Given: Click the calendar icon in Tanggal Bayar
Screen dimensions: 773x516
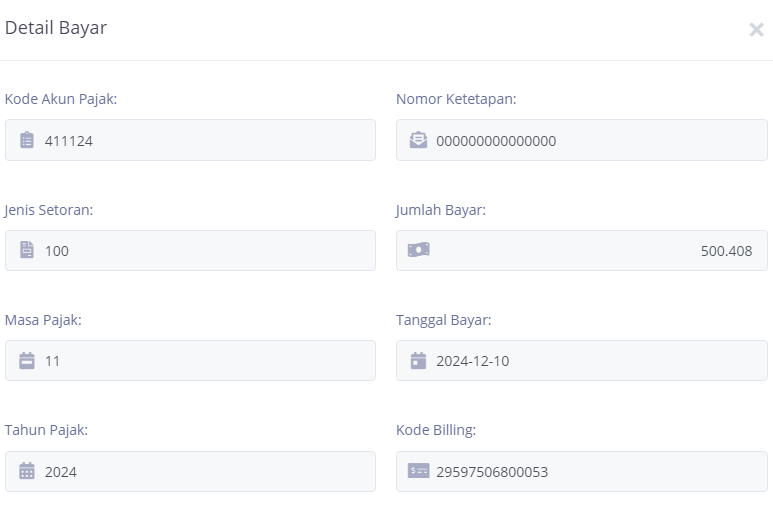Looking at the screenshot, I should click(418, 360).
